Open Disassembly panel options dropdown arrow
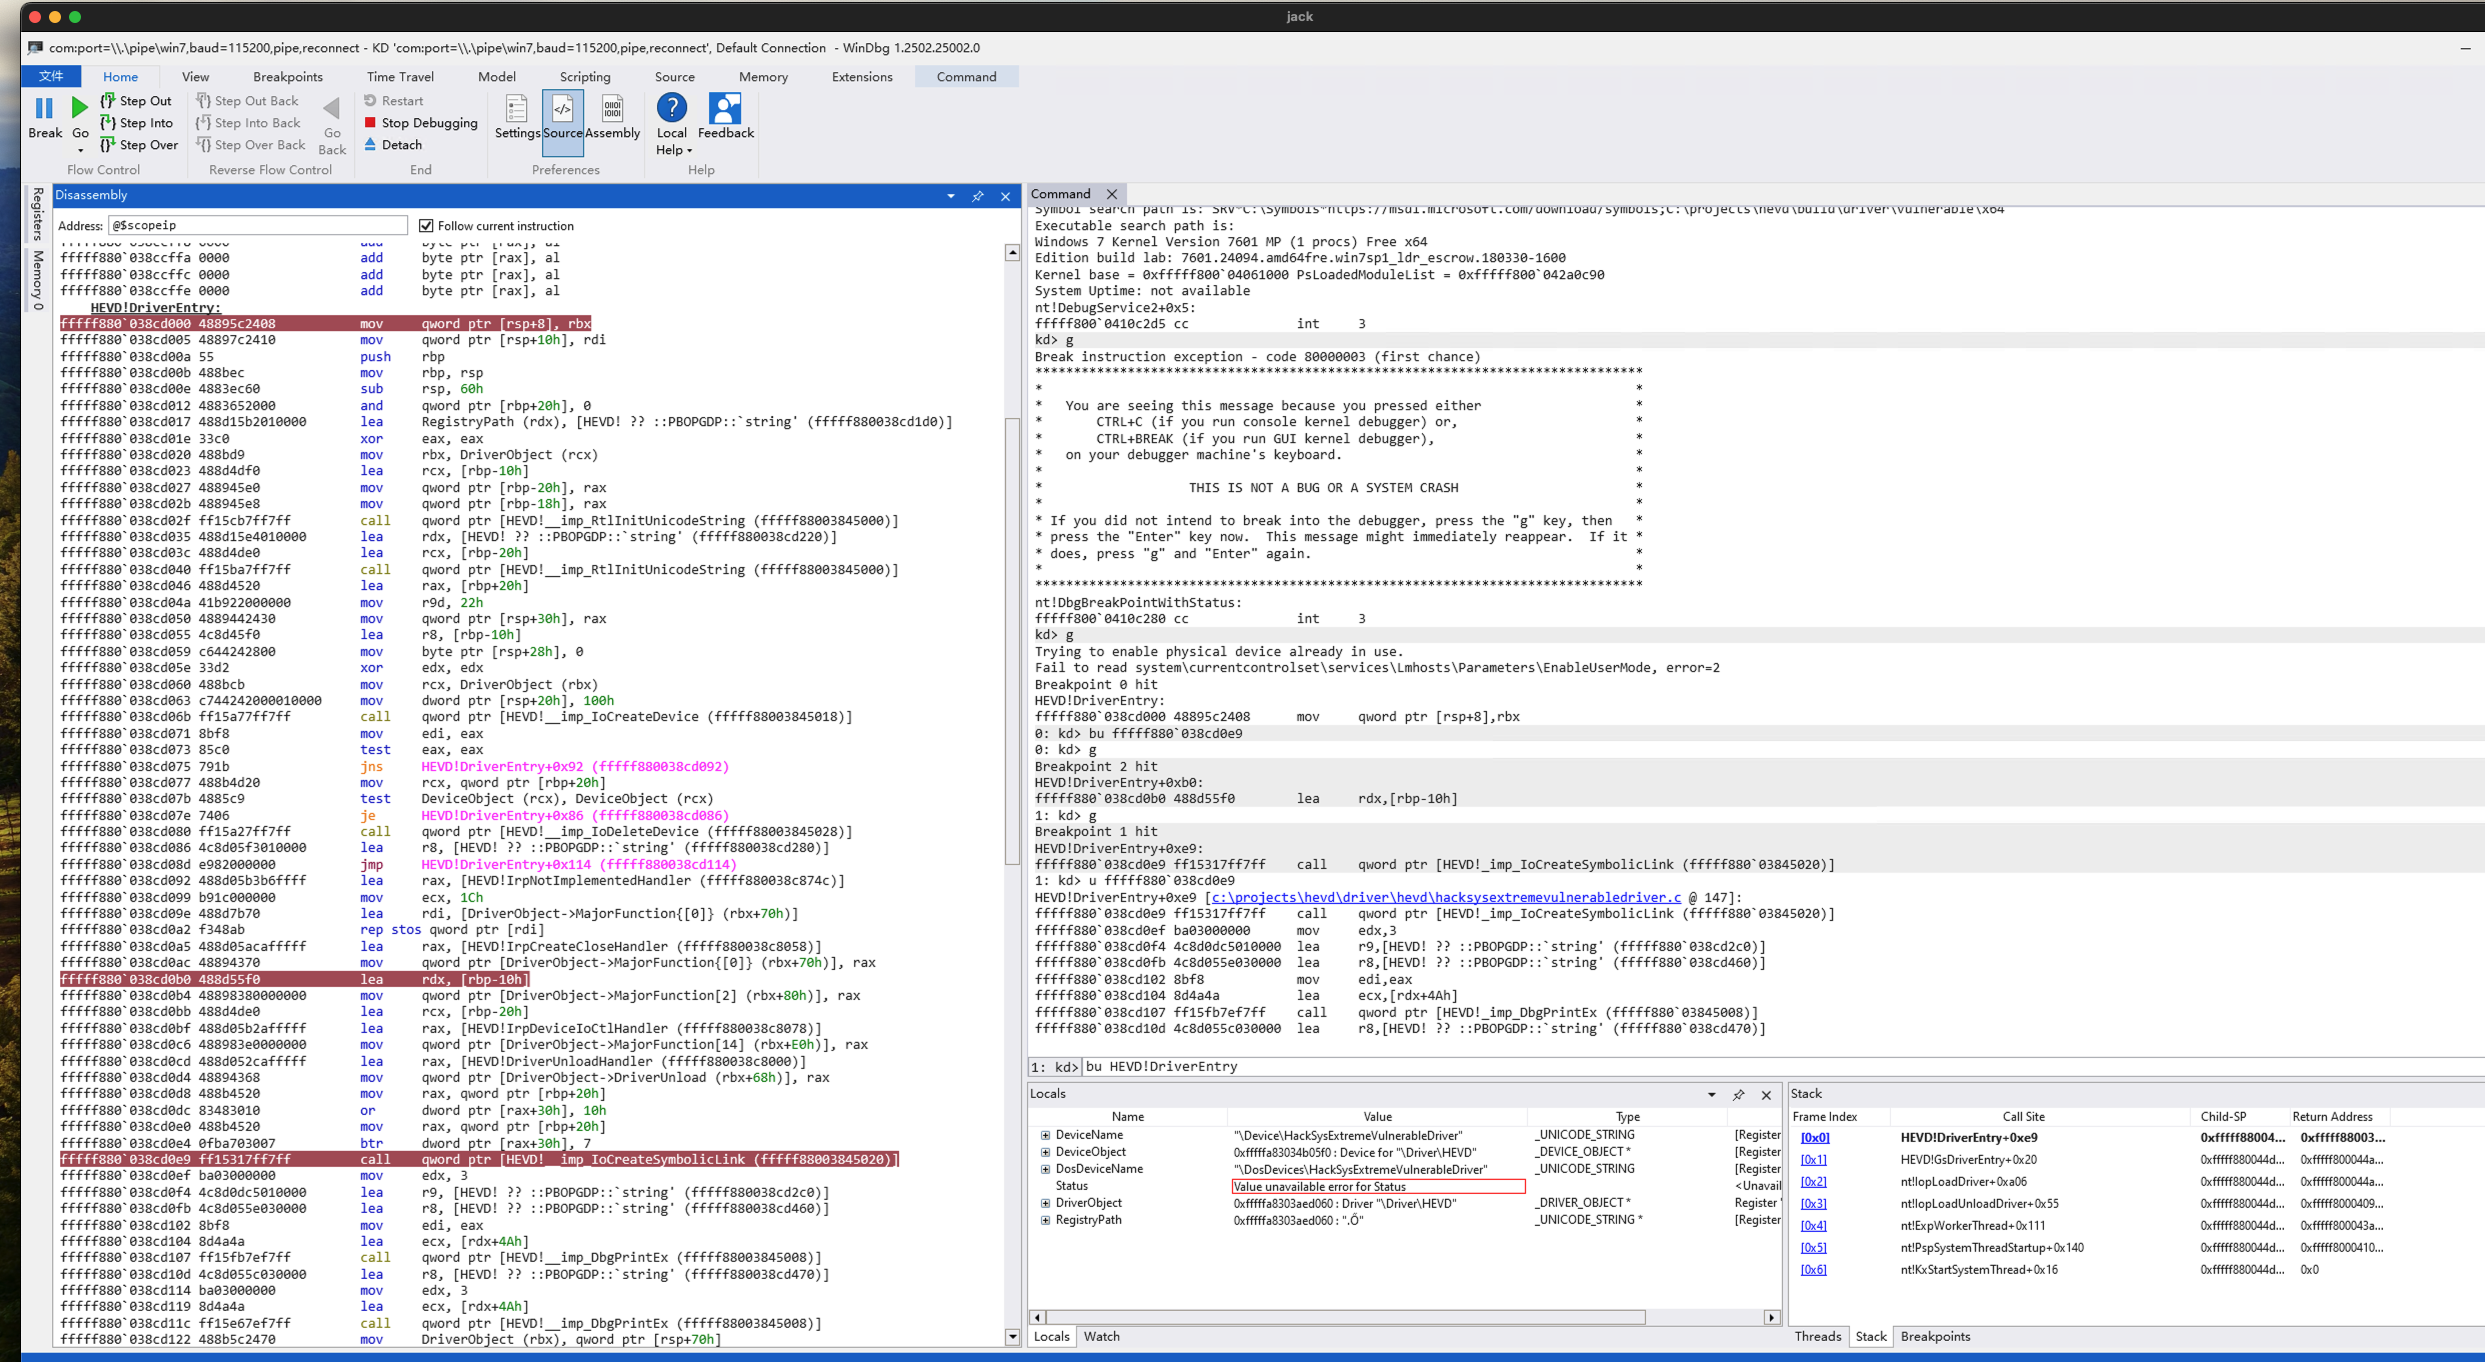Viewport: 2485px width, 1362px height. (951, 196)
